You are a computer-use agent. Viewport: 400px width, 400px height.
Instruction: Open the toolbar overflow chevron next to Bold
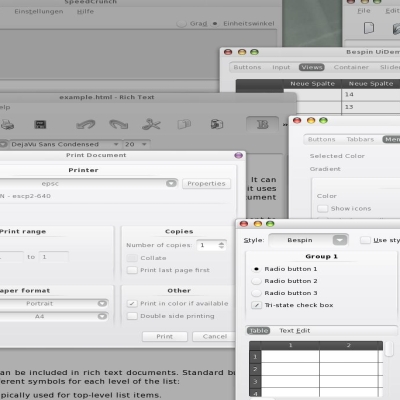click(x=285, y=125)
